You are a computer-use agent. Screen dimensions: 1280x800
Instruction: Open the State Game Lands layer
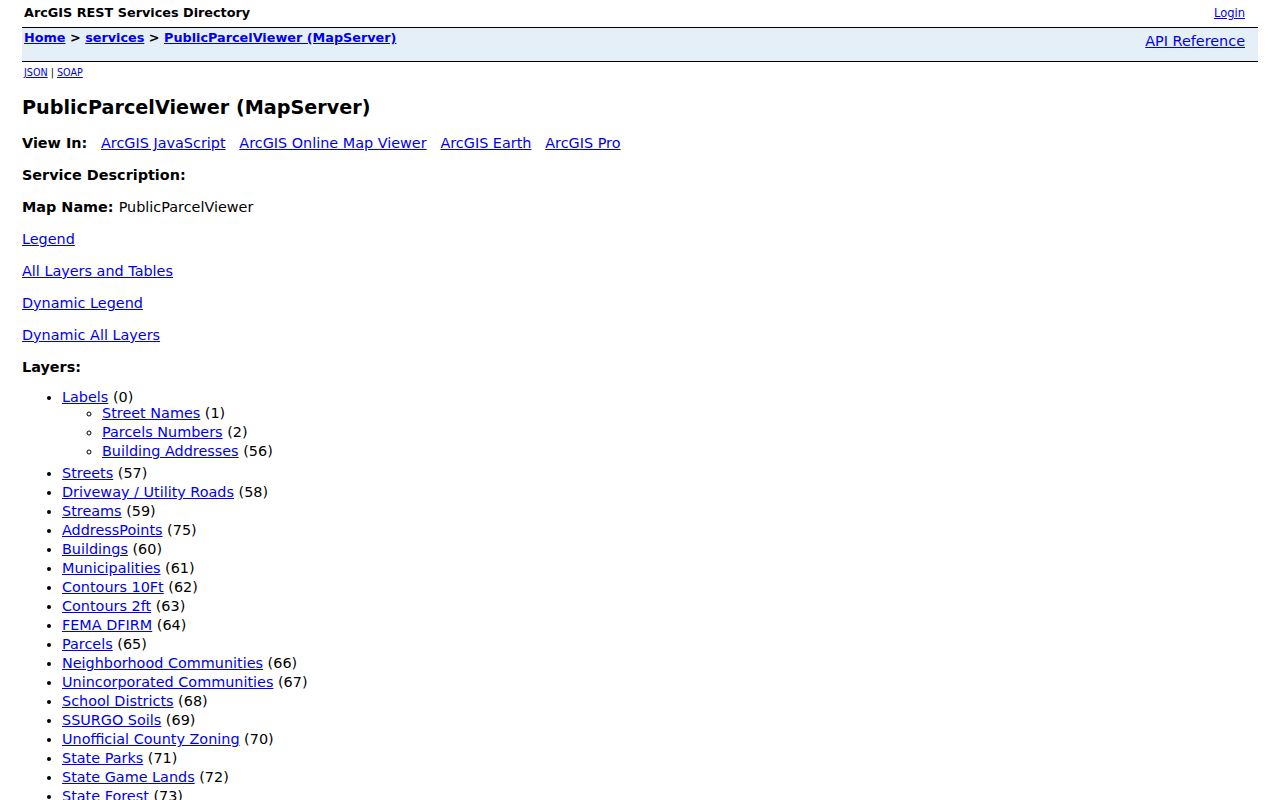[128, 777]
